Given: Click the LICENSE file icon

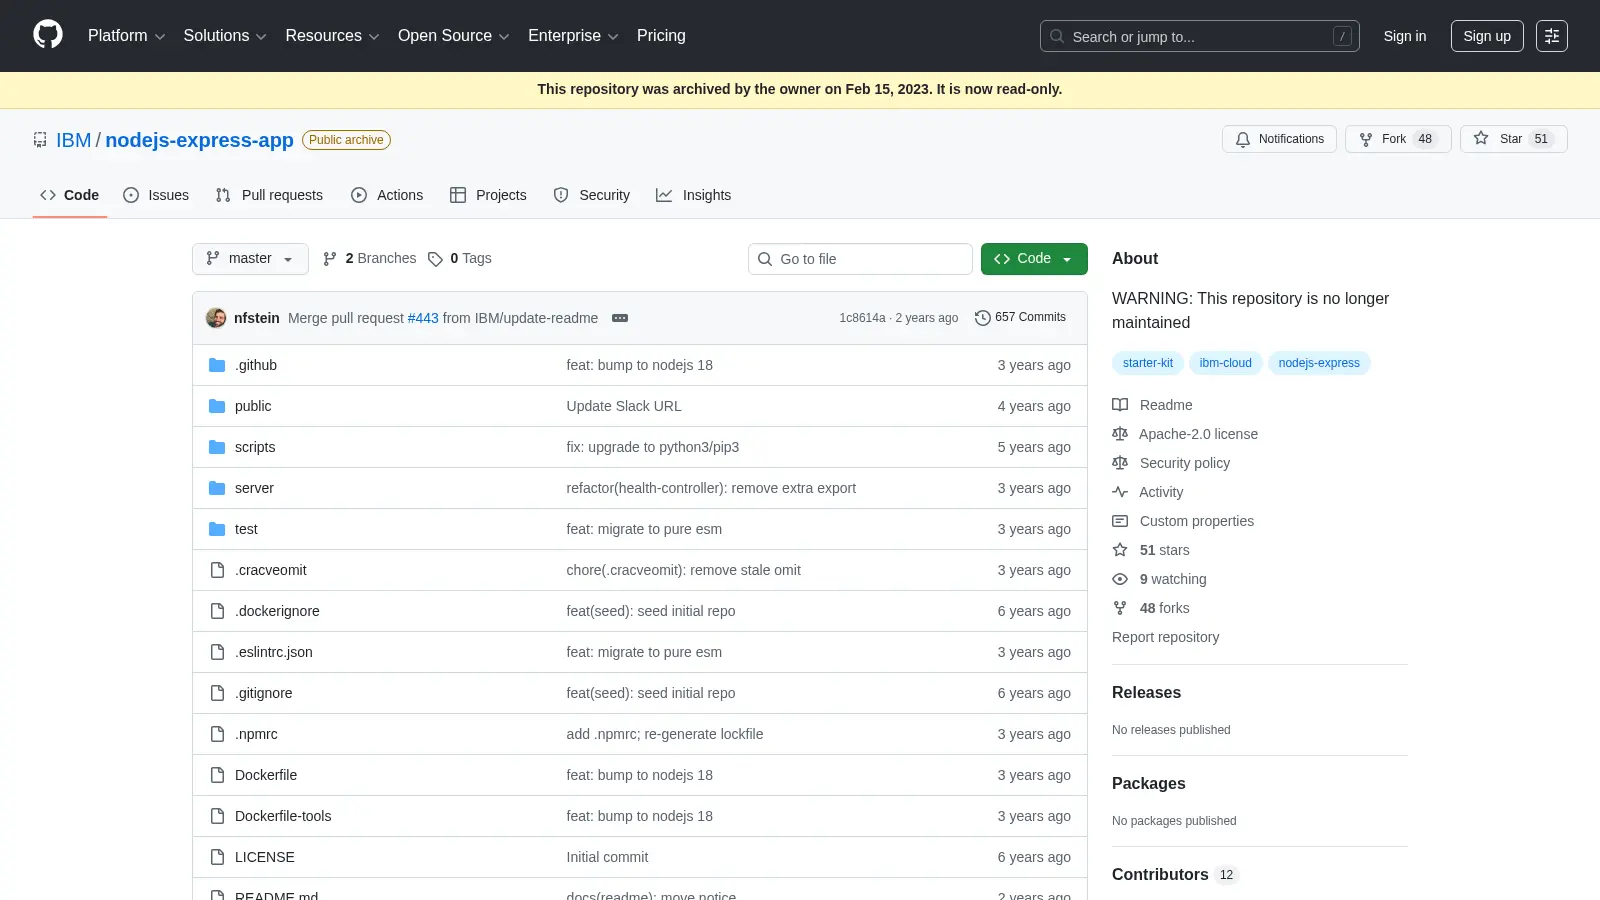Looking at the screenshot, I should pyautogui.click(x=217, y=857).
